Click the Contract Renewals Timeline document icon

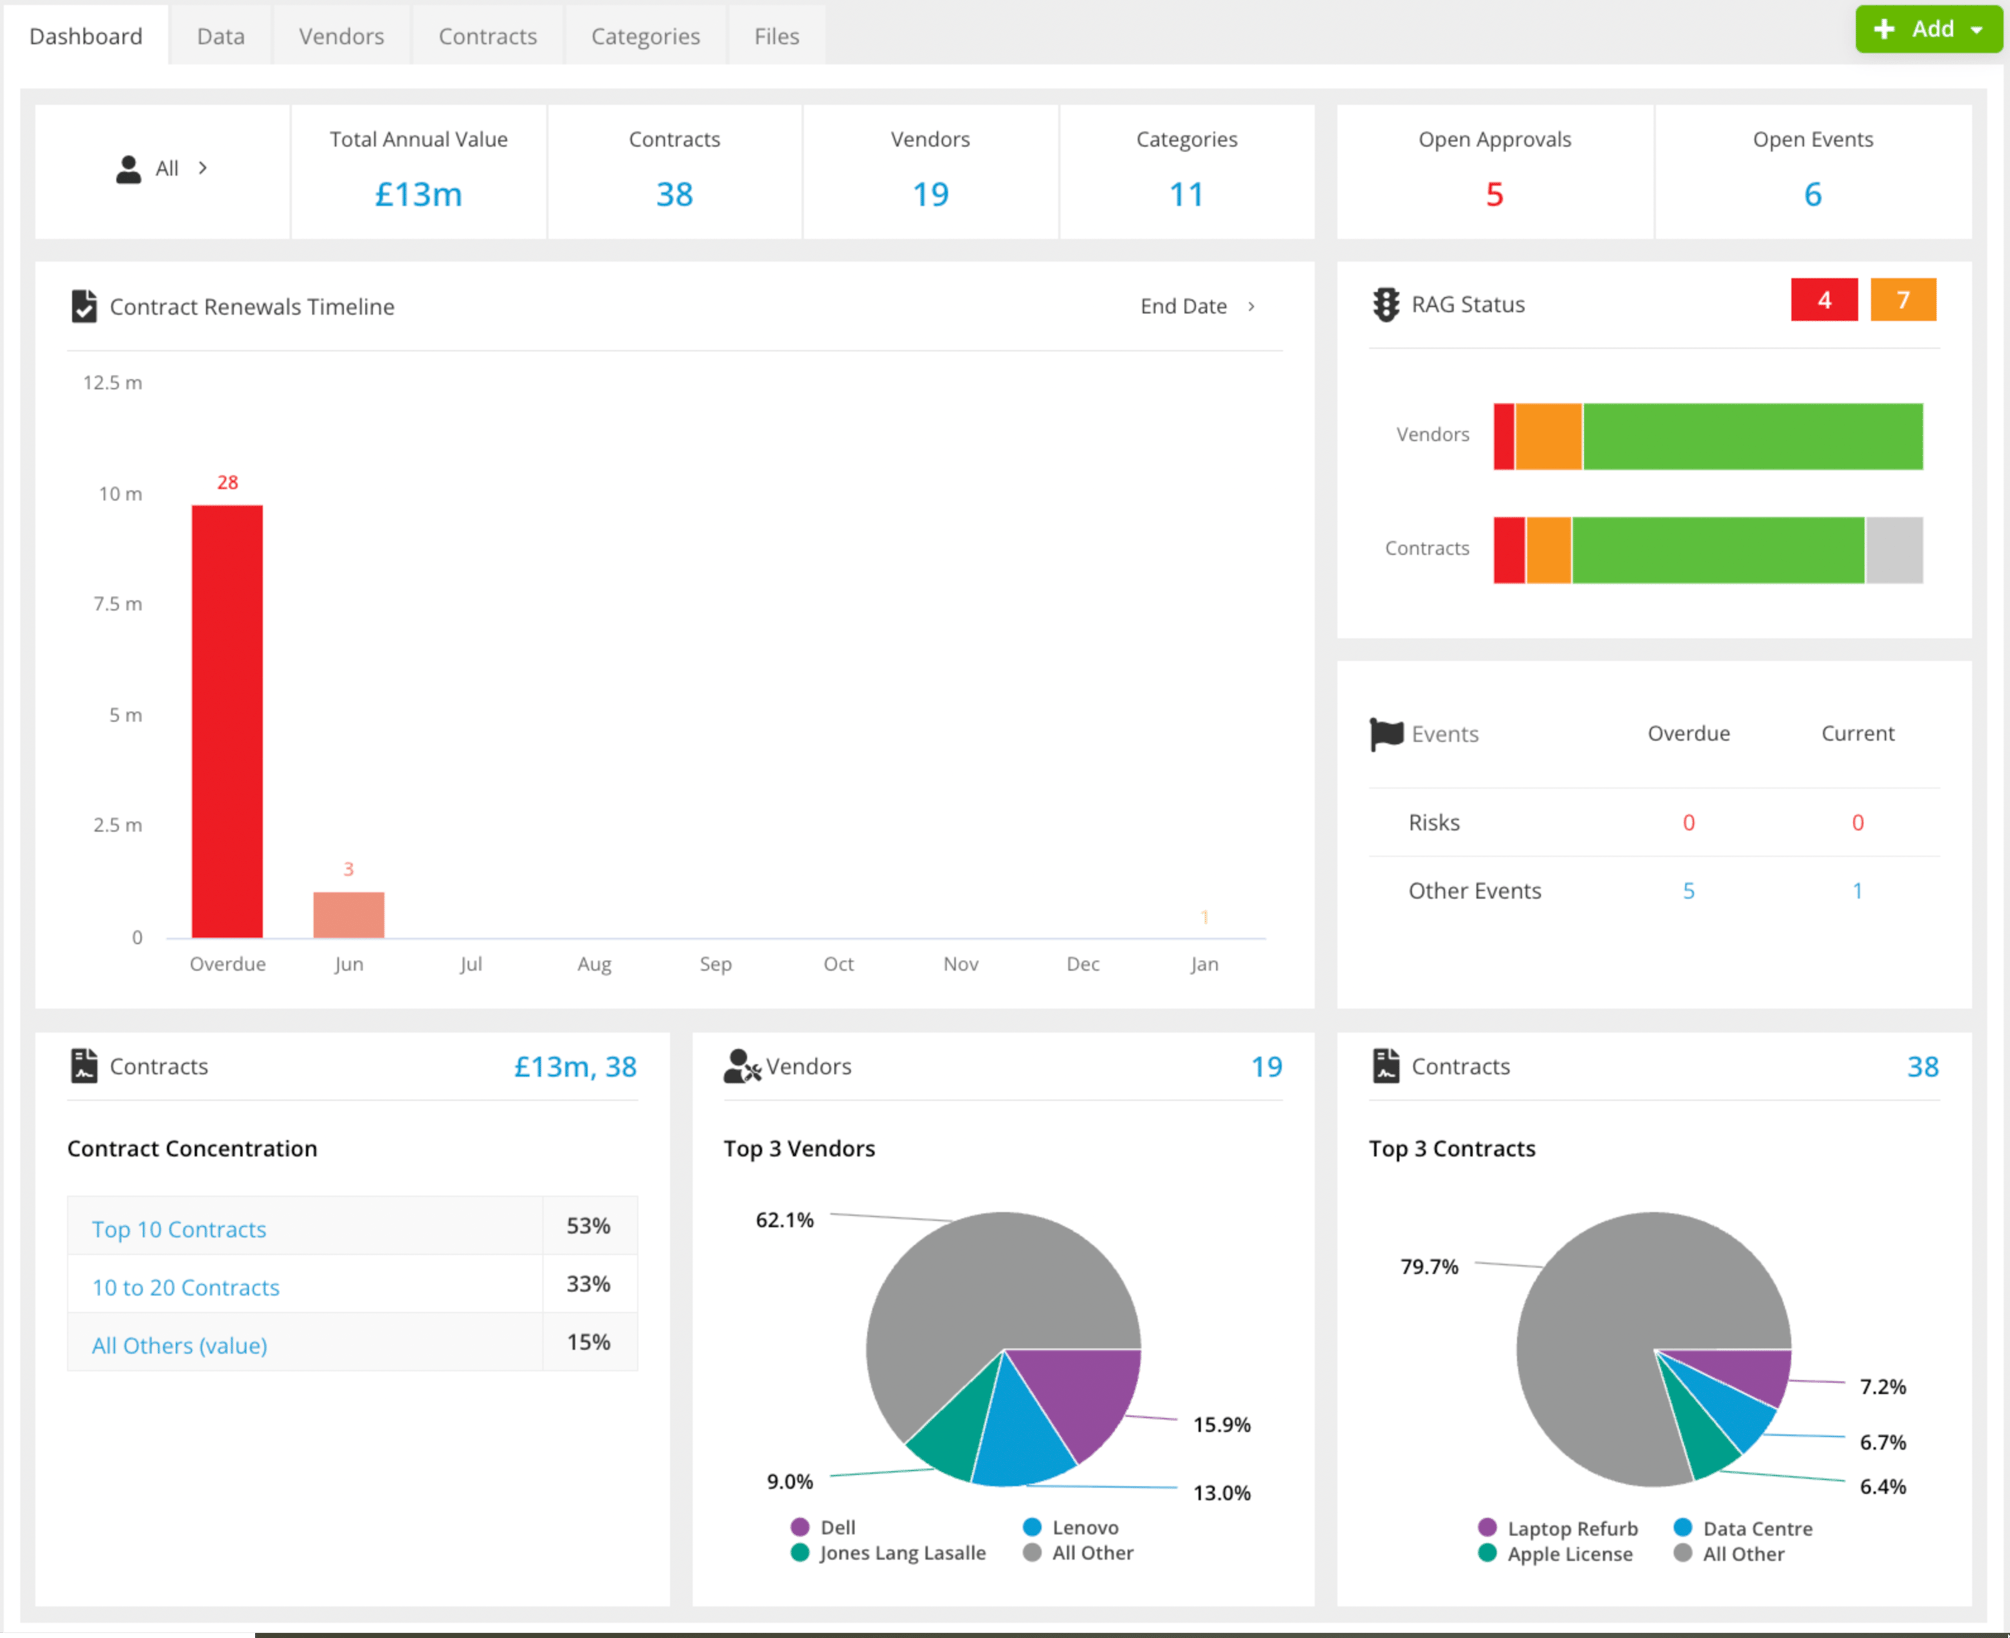coord(84,306)
